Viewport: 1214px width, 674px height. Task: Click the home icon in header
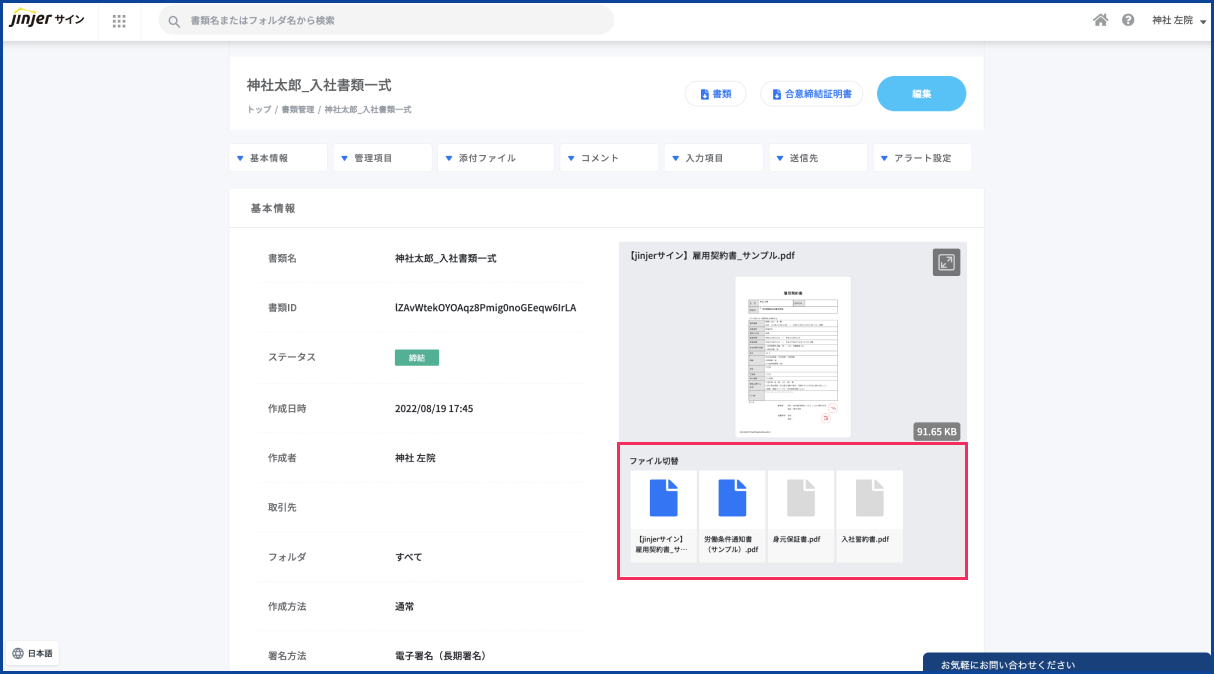point(1100,20)
